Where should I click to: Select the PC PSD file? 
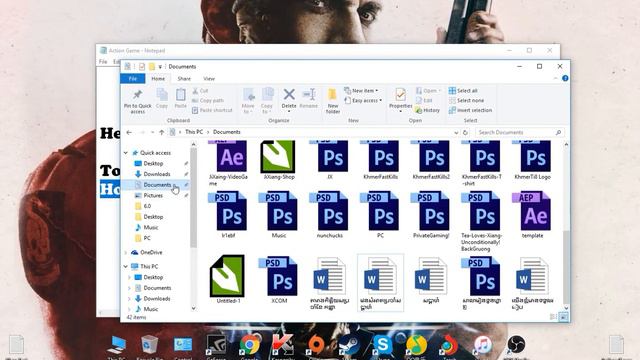tap(380, 215)
